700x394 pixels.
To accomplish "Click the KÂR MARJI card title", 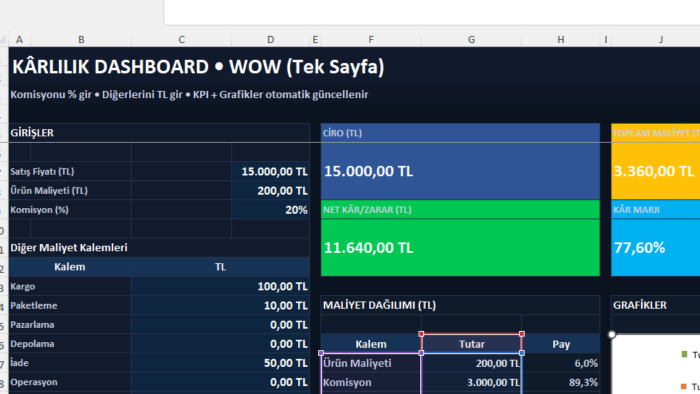I will [x=636, y=210].
